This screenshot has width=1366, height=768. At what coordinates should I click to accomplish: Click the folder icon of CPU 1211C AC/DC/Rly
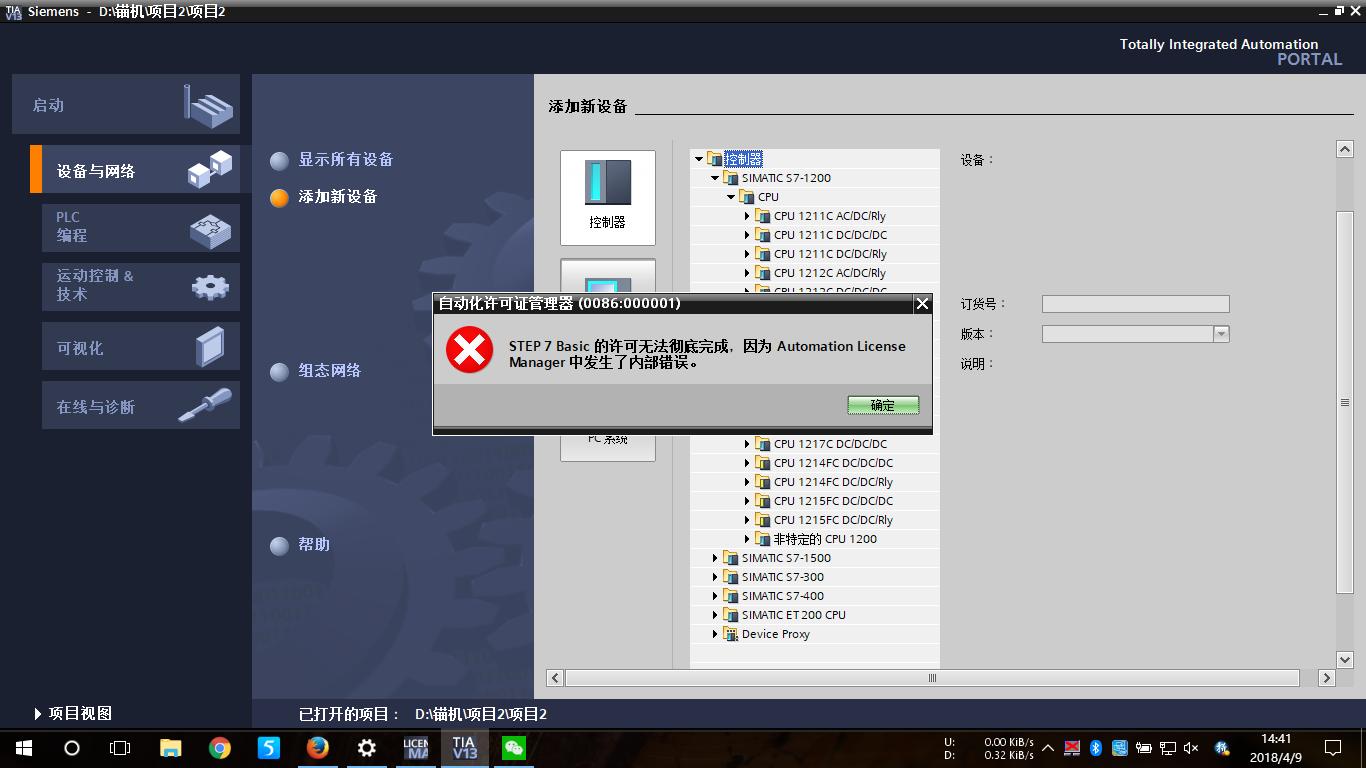point(763,216)
